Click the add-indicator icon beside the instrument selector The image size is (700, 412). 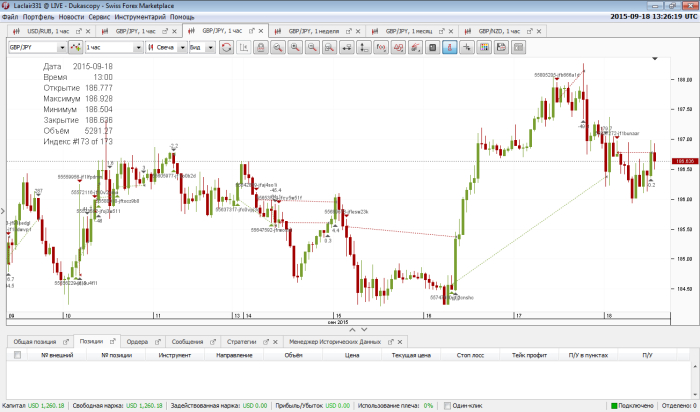point(75,47)
